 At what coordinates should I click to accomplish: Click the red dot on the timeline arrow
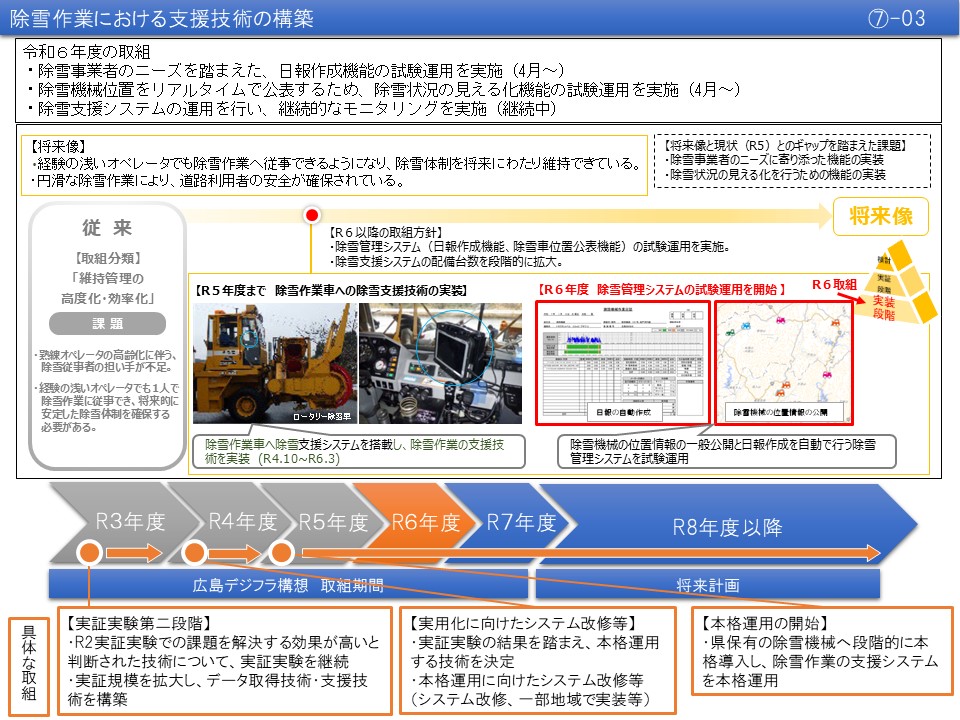[312, 215]
